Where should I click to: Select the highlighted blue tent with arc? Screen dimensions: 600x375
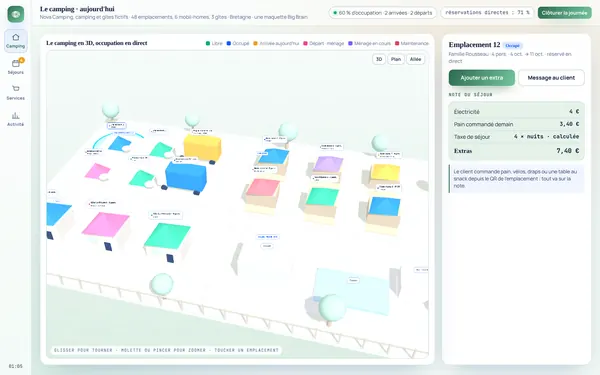(119, 143)
